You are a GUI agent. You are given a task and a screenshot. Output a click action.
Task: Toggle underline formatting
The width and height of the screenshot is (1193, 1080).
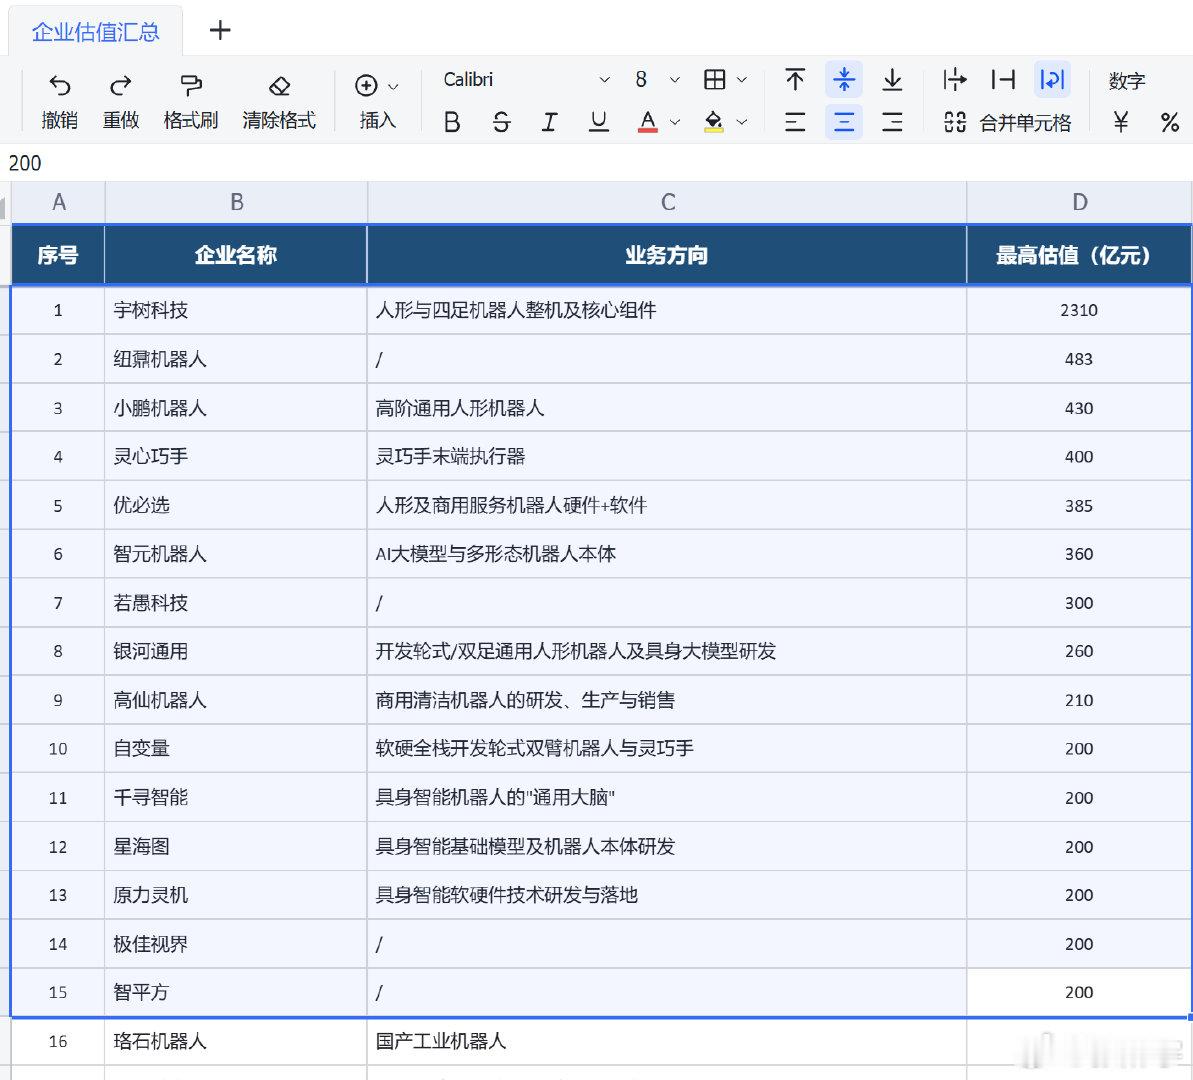tap(599, 122)
